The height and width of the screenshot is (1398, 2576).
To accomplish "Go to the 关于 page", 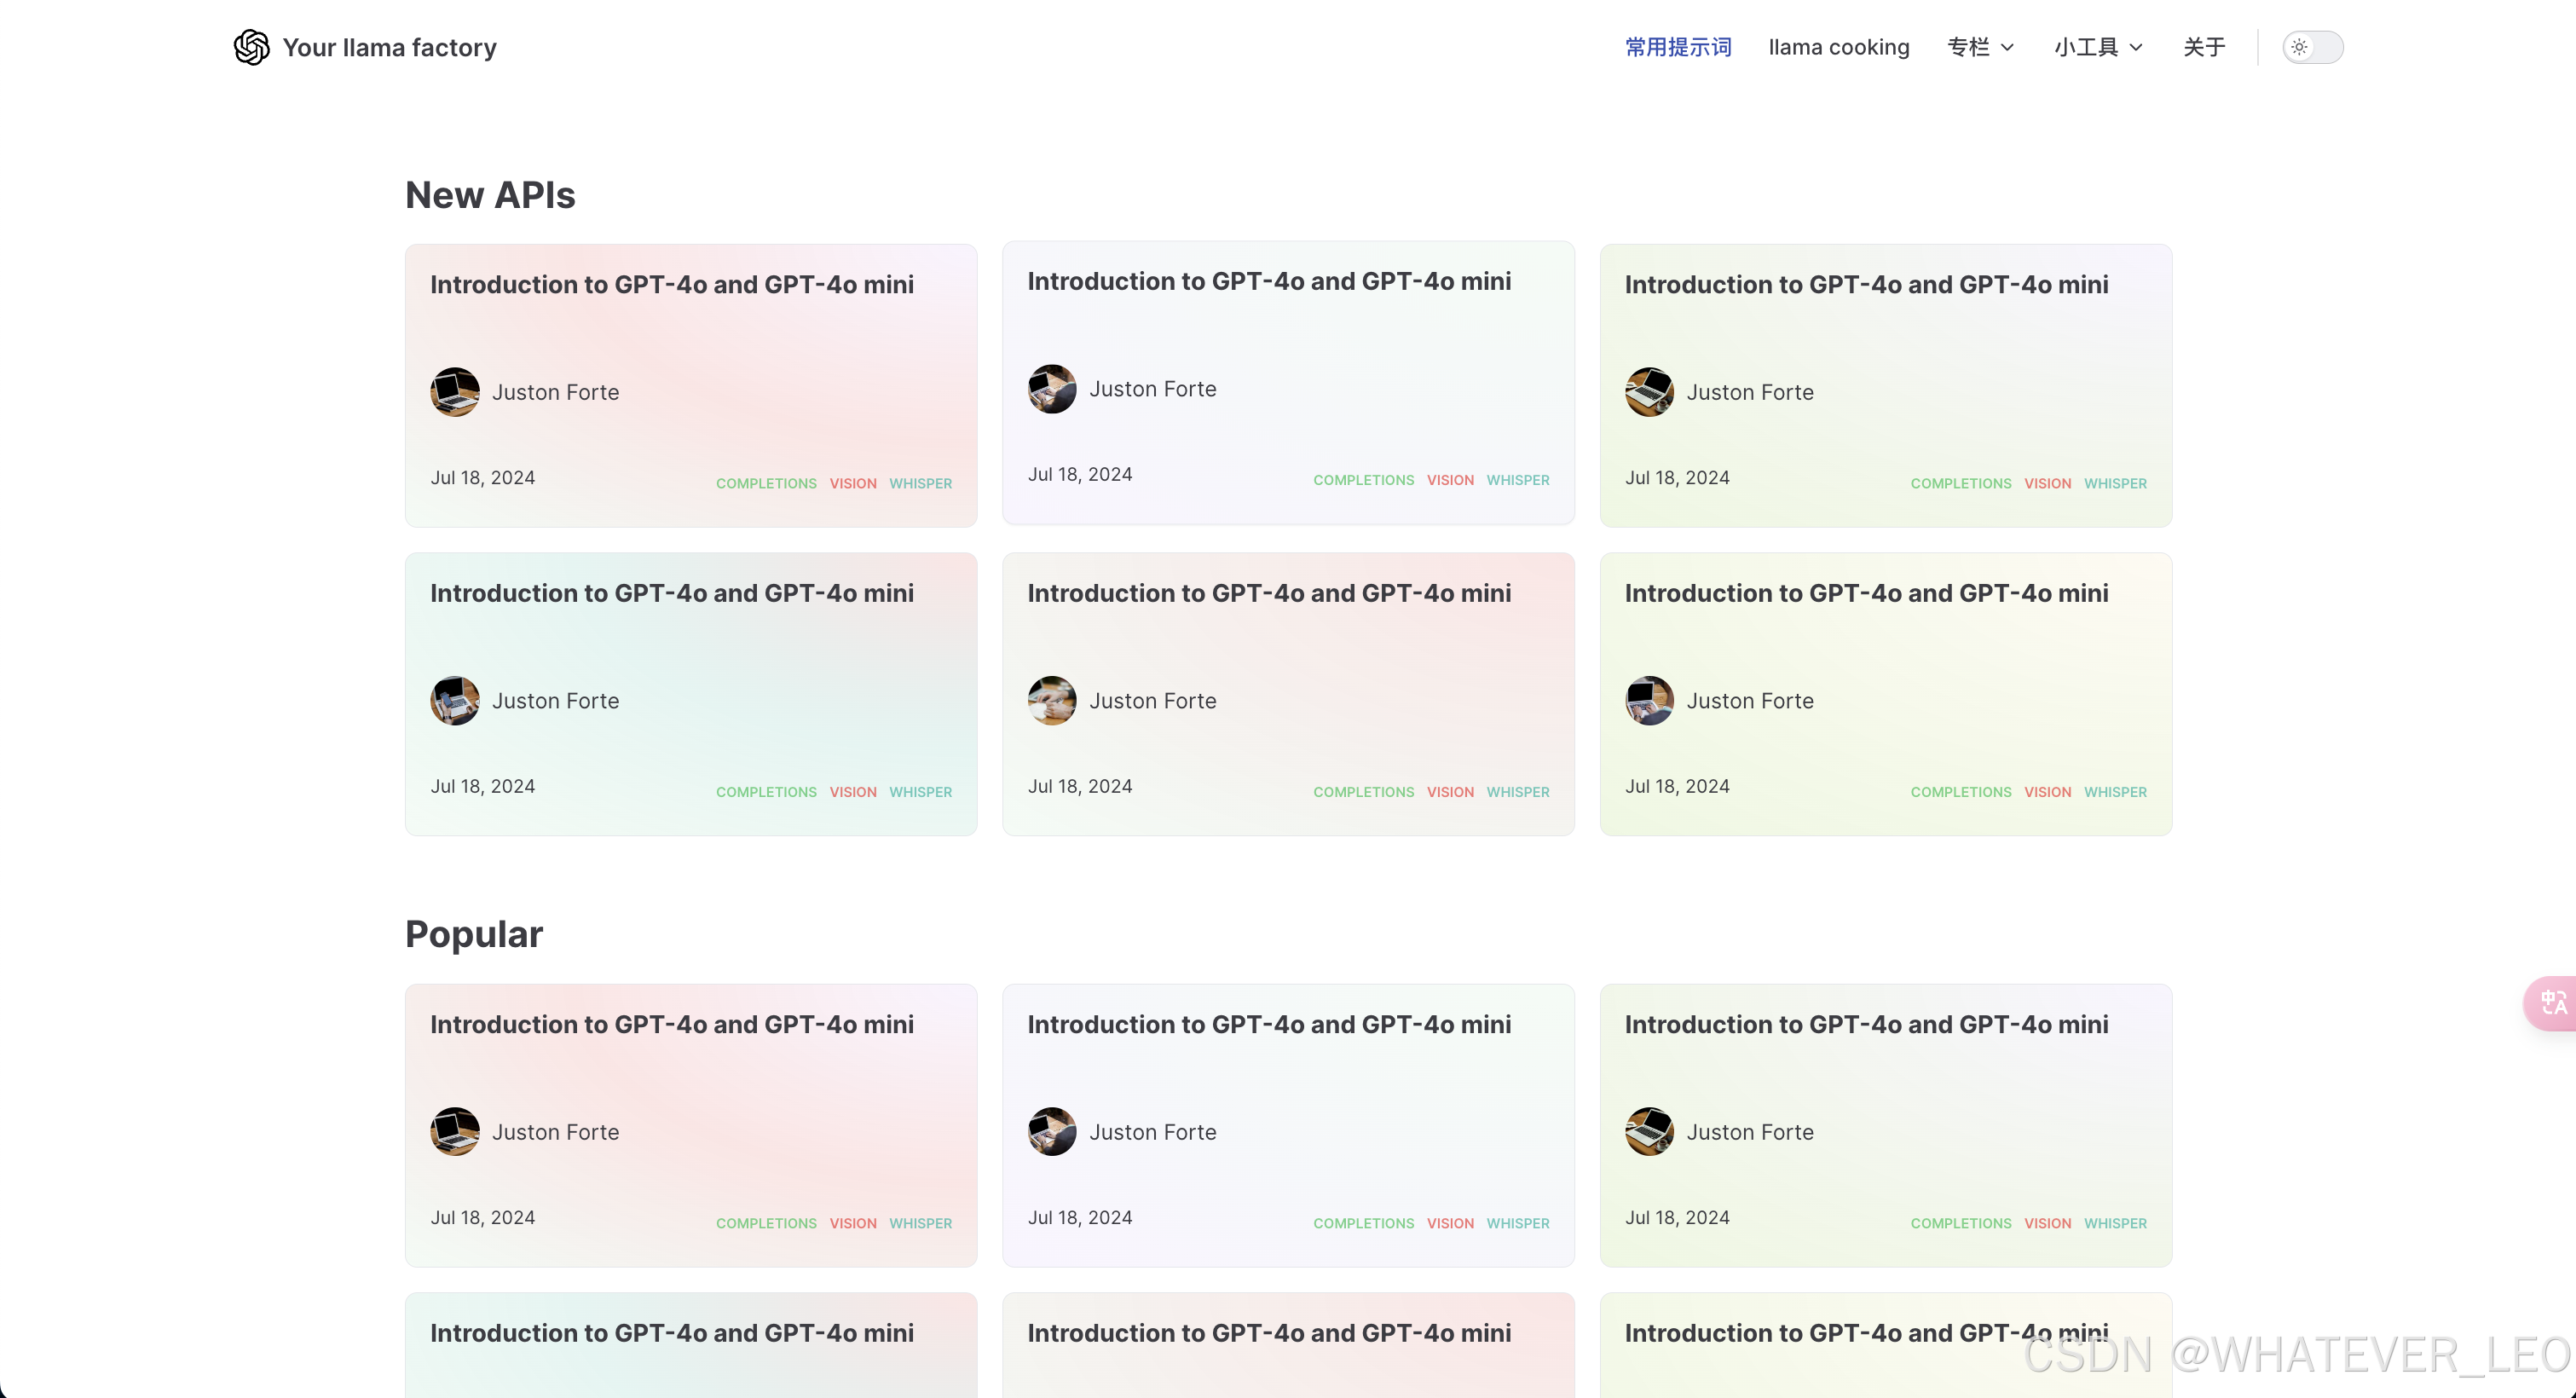I will tap(2203, 47).
